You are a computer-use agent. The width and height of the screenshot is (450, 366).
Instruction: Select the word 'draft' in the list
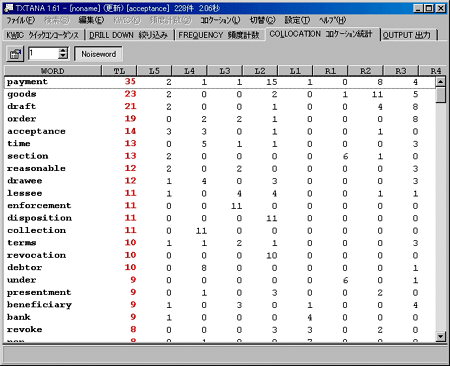click(x=21, y=107)
